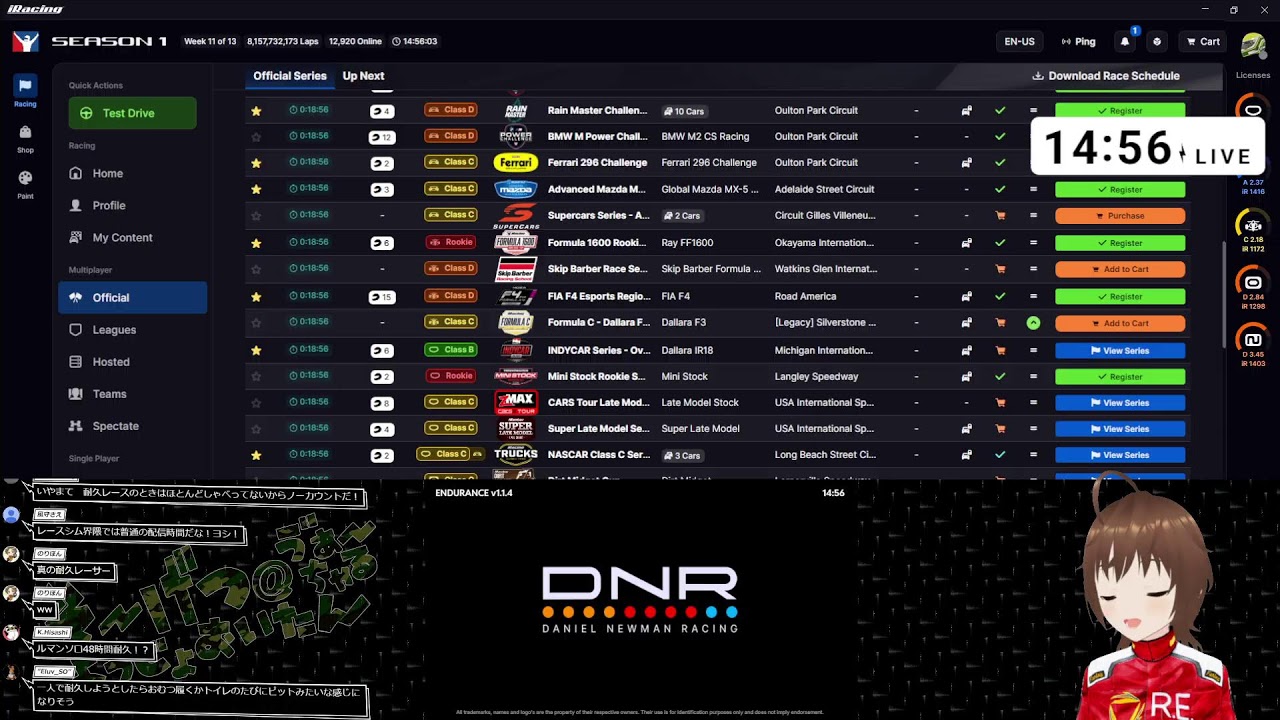Click the Supercars series logo

pos(516,216)
